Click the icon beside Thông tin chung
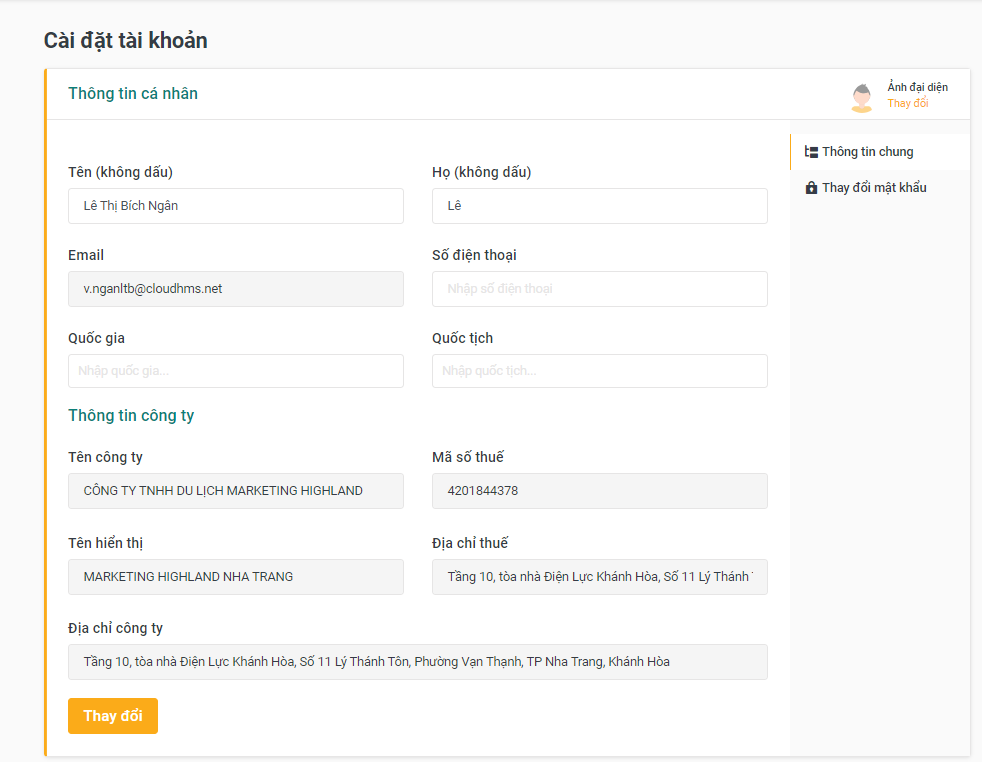The image size is (982, 762). 812,152
